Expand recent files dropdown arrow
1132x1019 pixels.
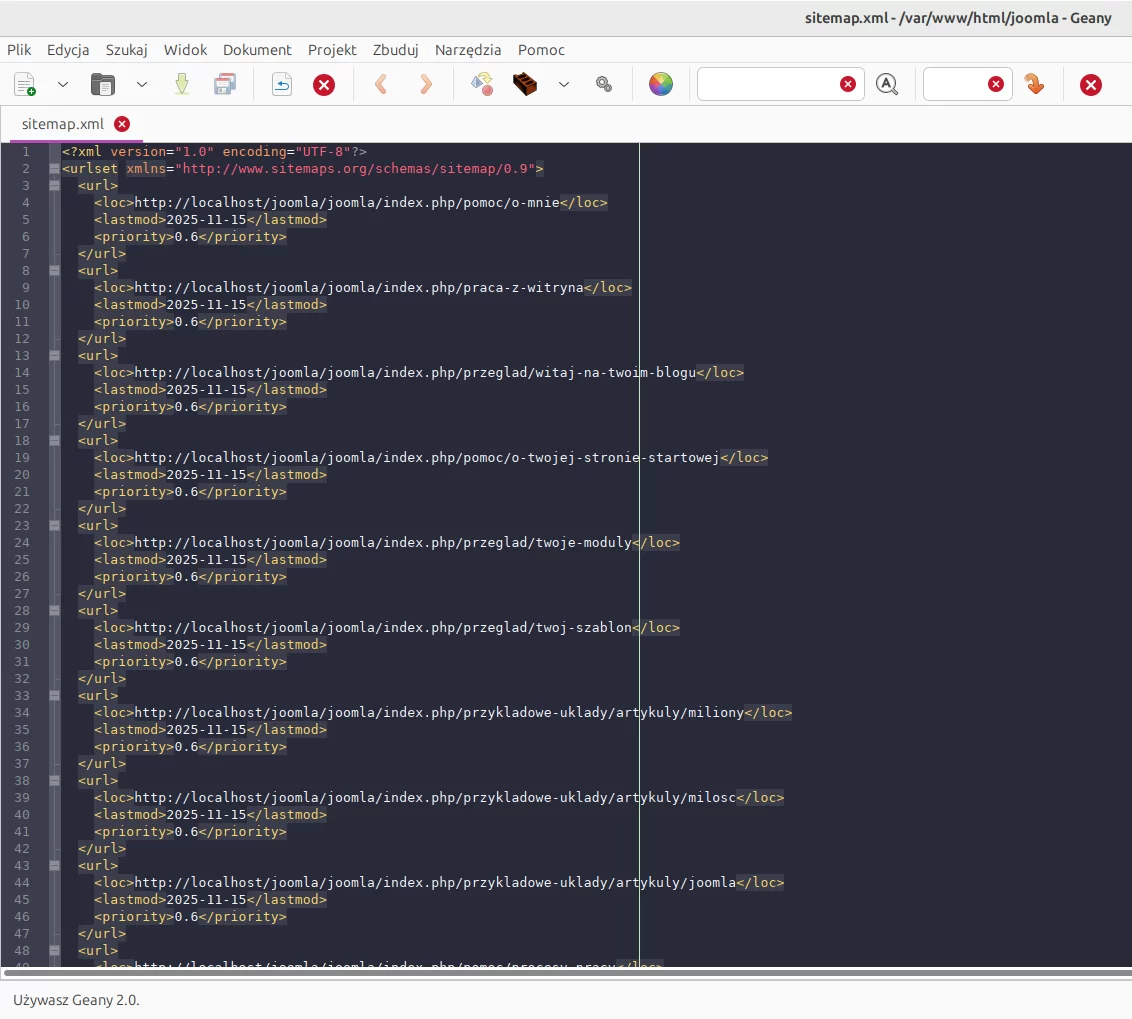[x=142, y=84]
